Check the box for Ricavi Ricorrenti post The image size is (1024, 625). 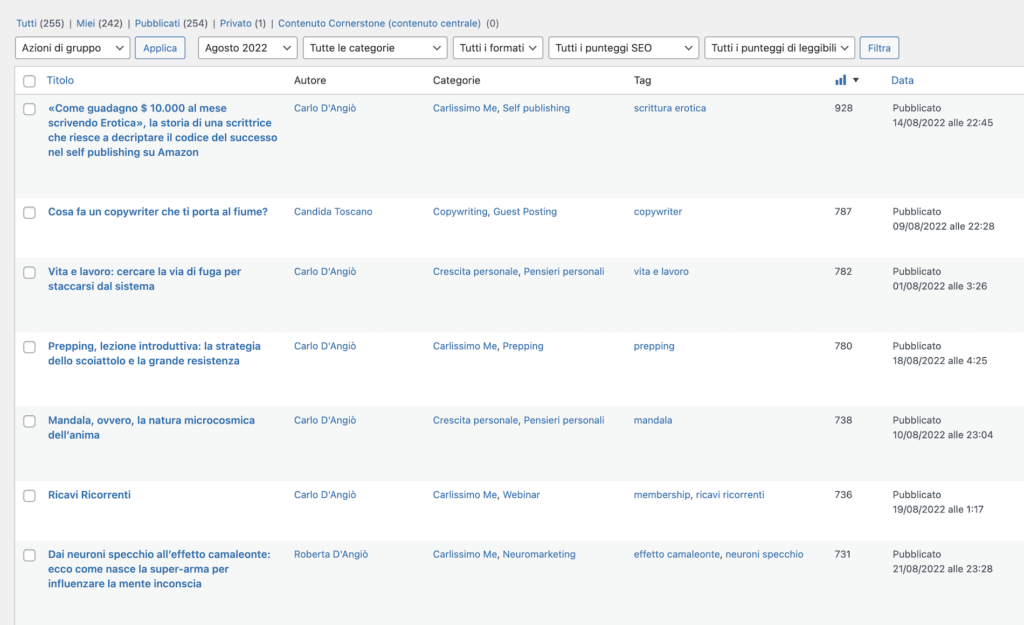(x=29, y=495)
